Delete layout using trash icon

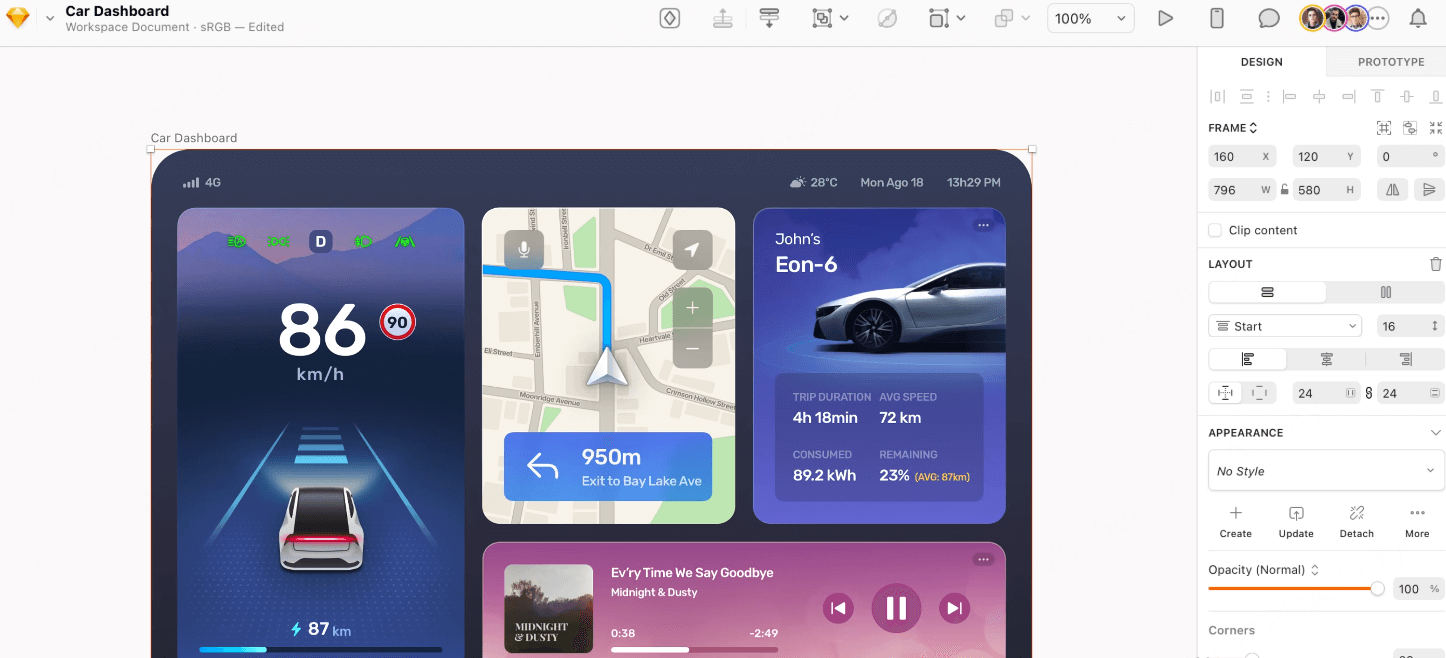pos(1436,264)
